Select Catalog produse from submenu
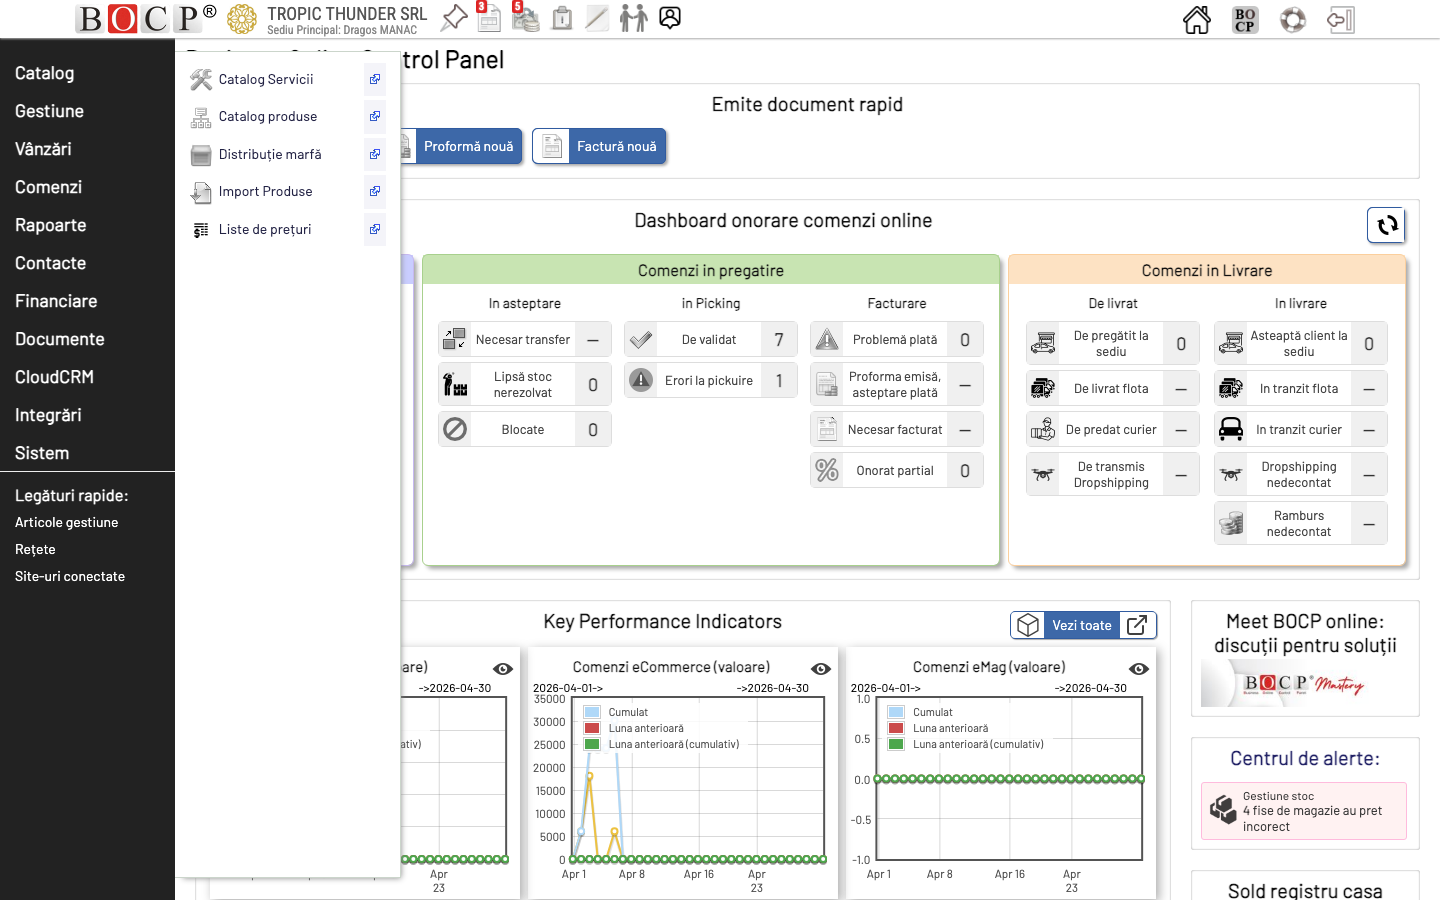Viewport: 1440px width, 900px height. pos(267,117)
